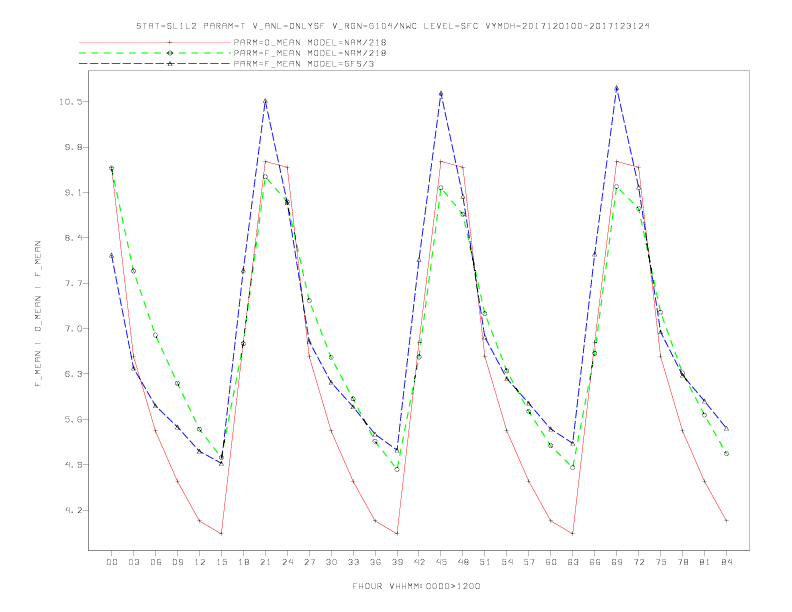This screenshot has height=612, width=792.
Task: Click x-axis tick label 30
Action: pos(331,562)
